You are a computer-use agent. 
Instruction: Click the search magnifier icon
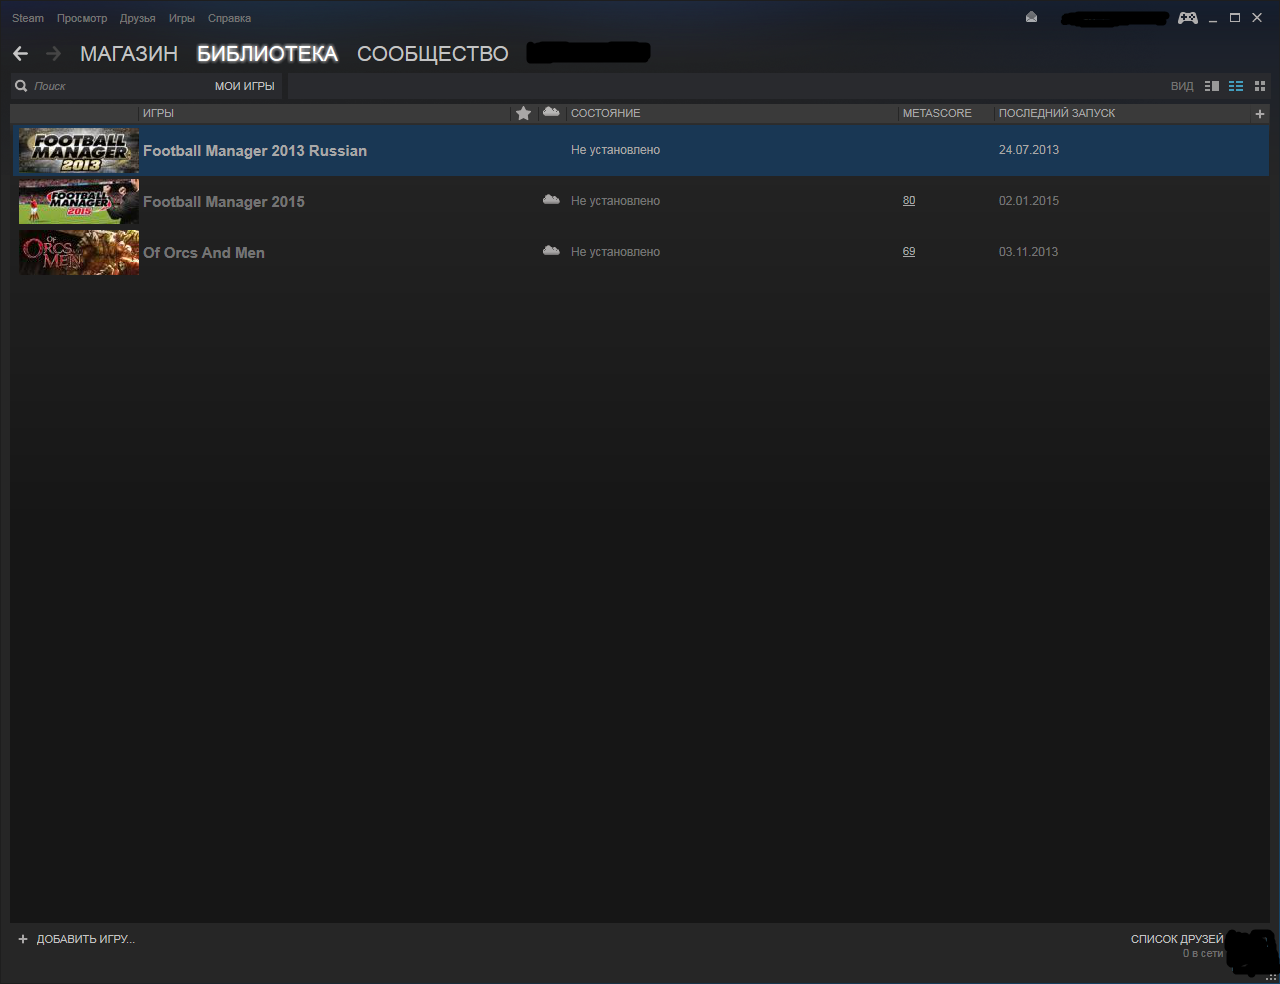pos(21,86)
